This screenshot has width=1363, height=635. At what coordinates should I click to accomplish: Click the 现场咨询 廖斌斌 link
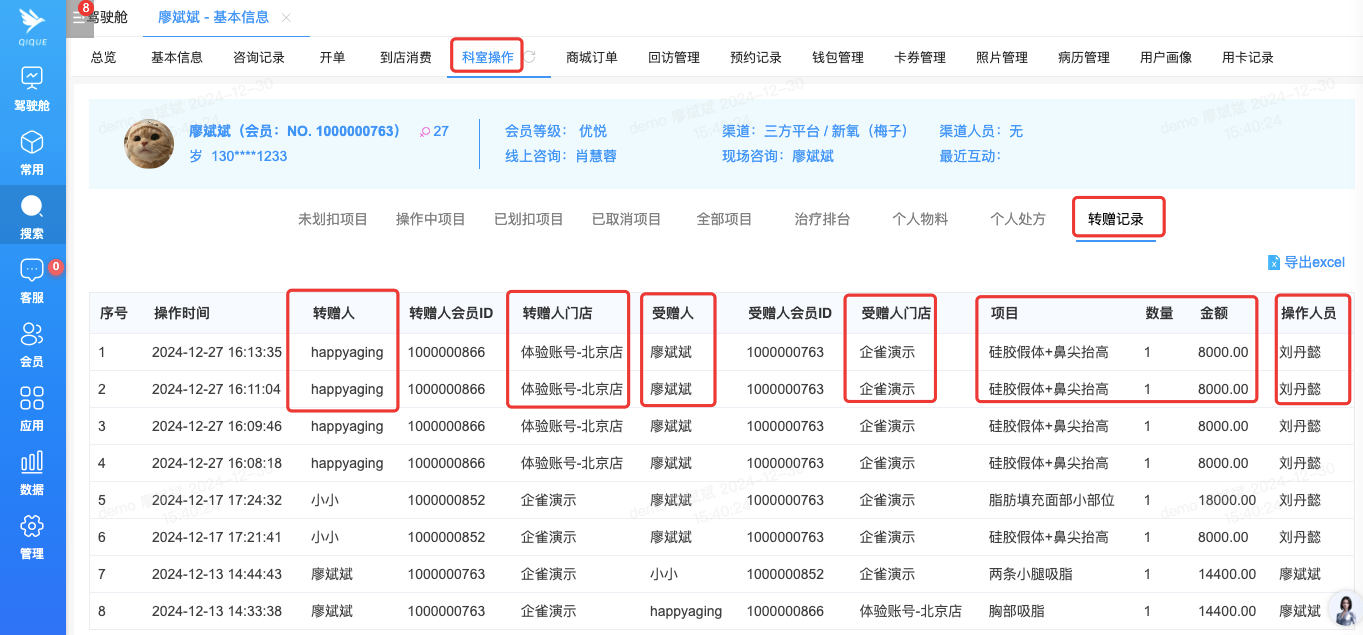click(813, 156)
